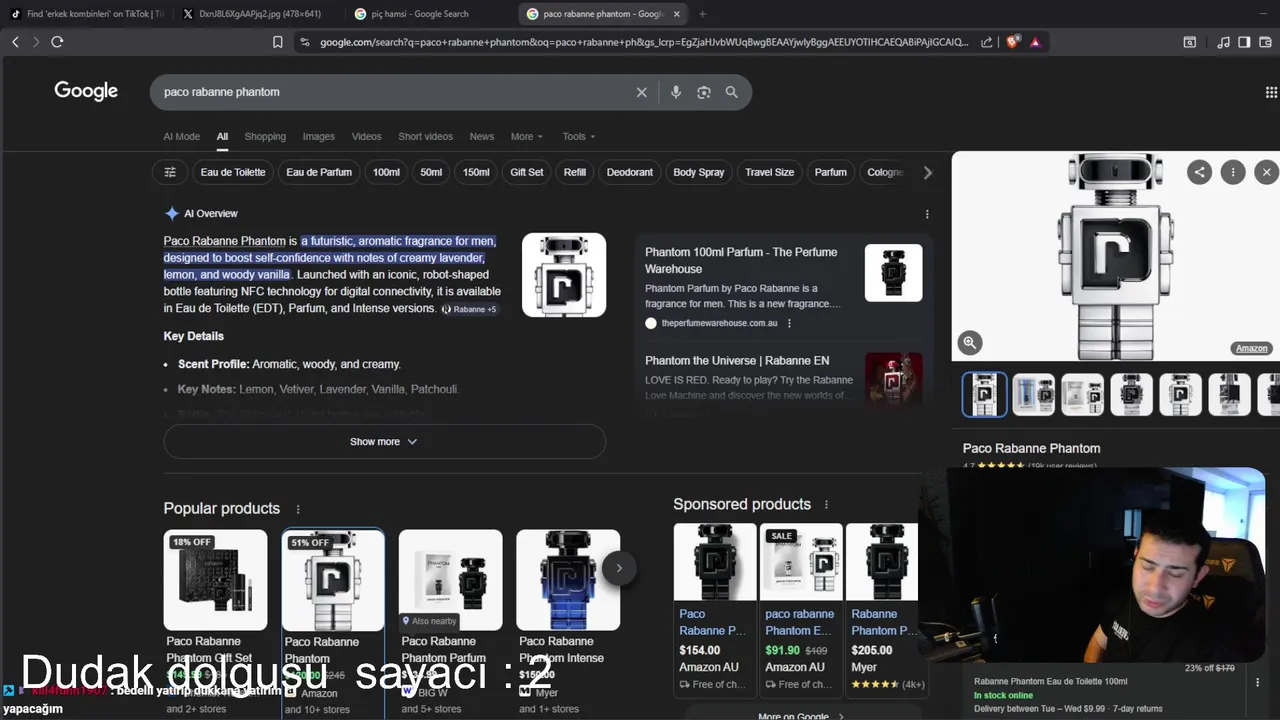Switch to the TikTok erkek kombinleri tab
The width and height of the screenshot is (1280, 720).
click(88, 14)
